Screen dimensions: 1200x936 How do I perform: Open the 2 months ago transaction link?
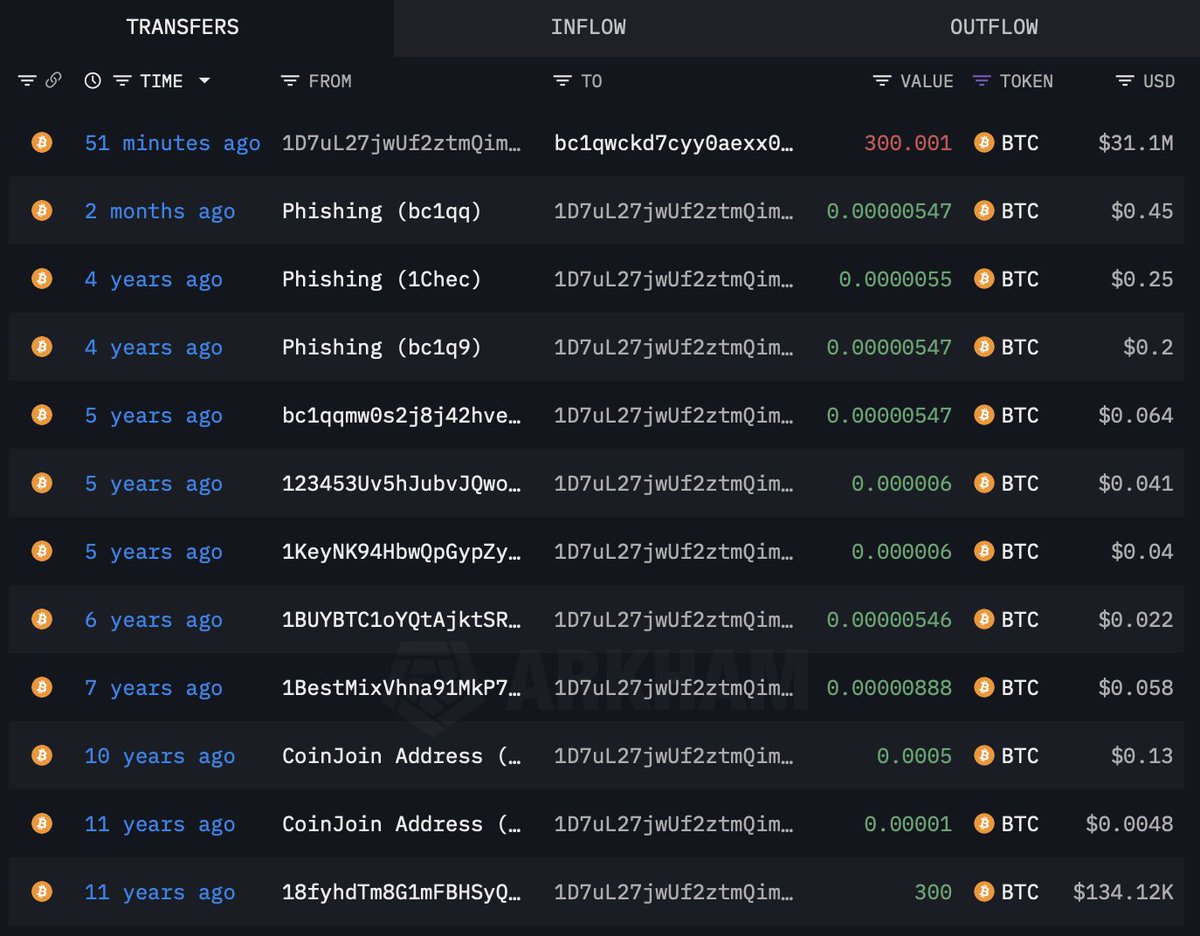160,211
